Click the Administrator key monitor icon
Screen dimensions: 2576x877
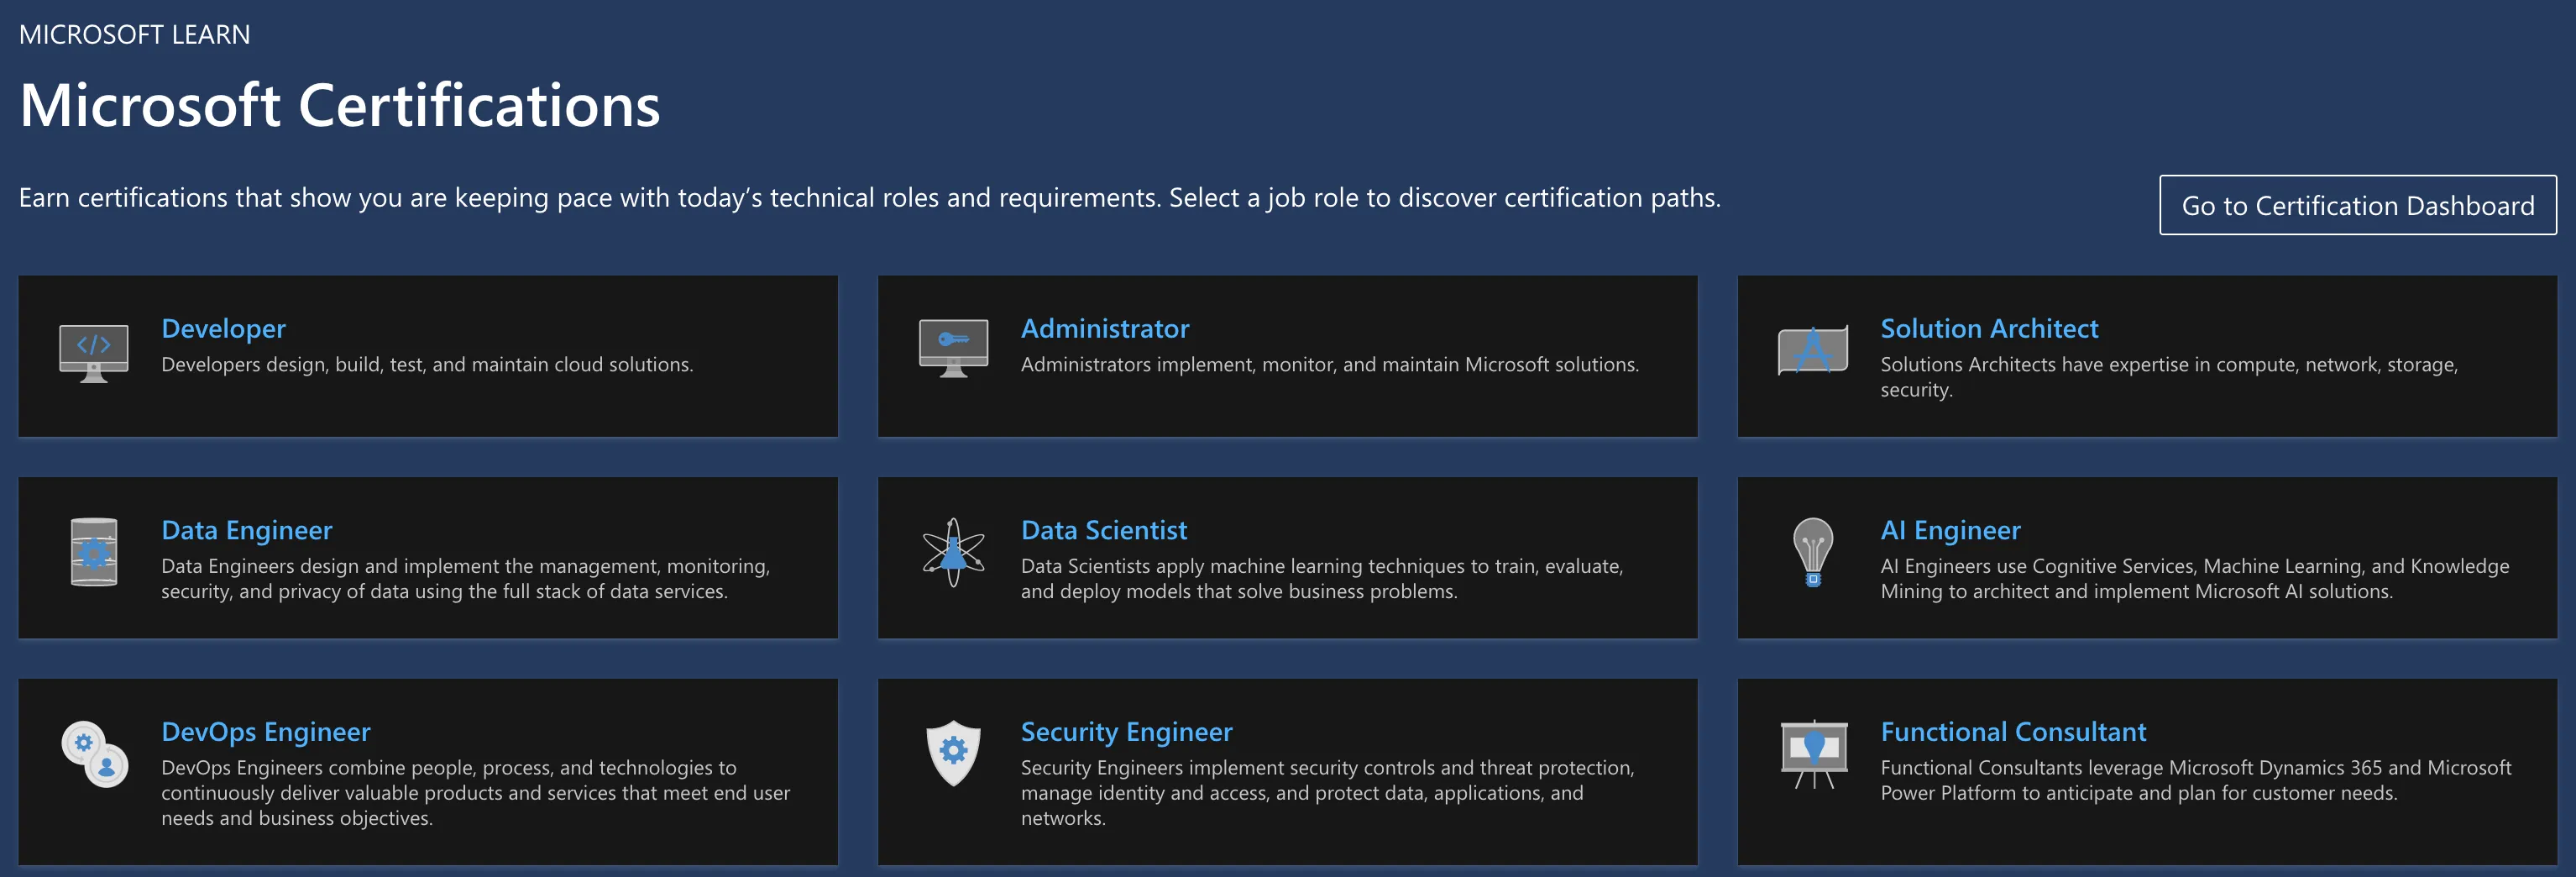[x=953, y=347]
